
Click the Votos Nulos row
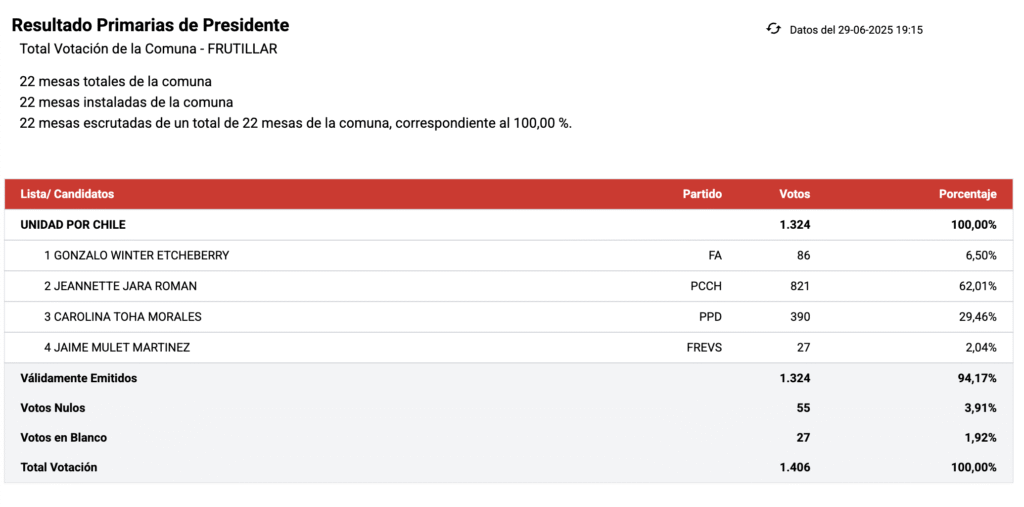509,408
